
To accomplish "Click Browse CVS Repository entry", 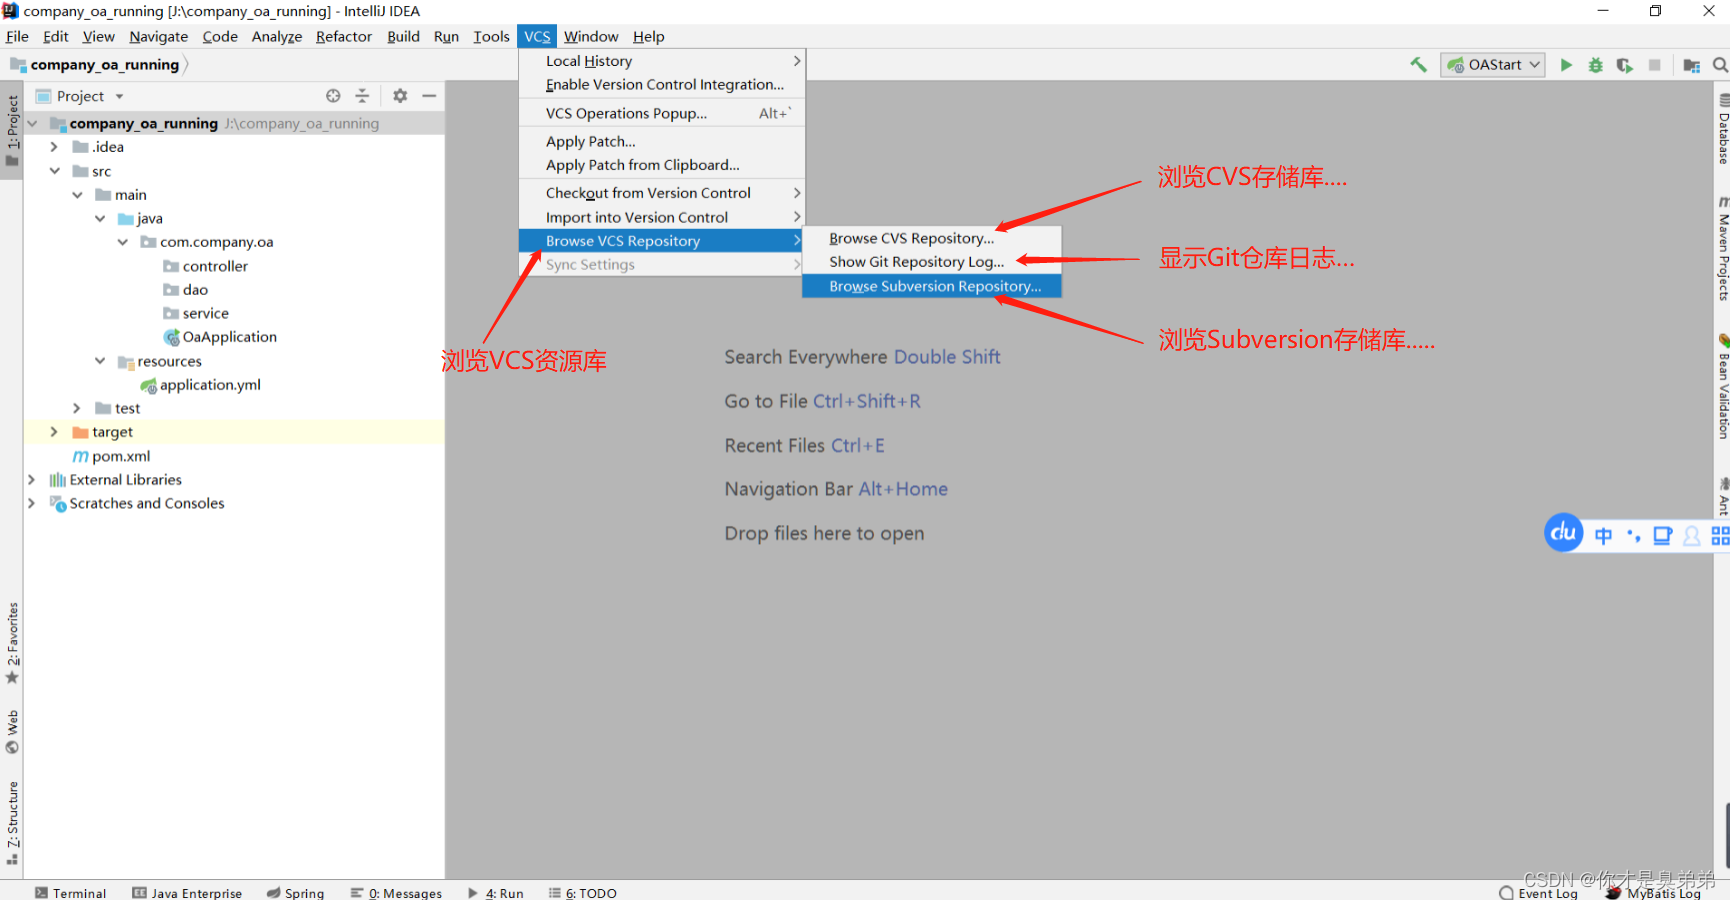I will (932, 238).
